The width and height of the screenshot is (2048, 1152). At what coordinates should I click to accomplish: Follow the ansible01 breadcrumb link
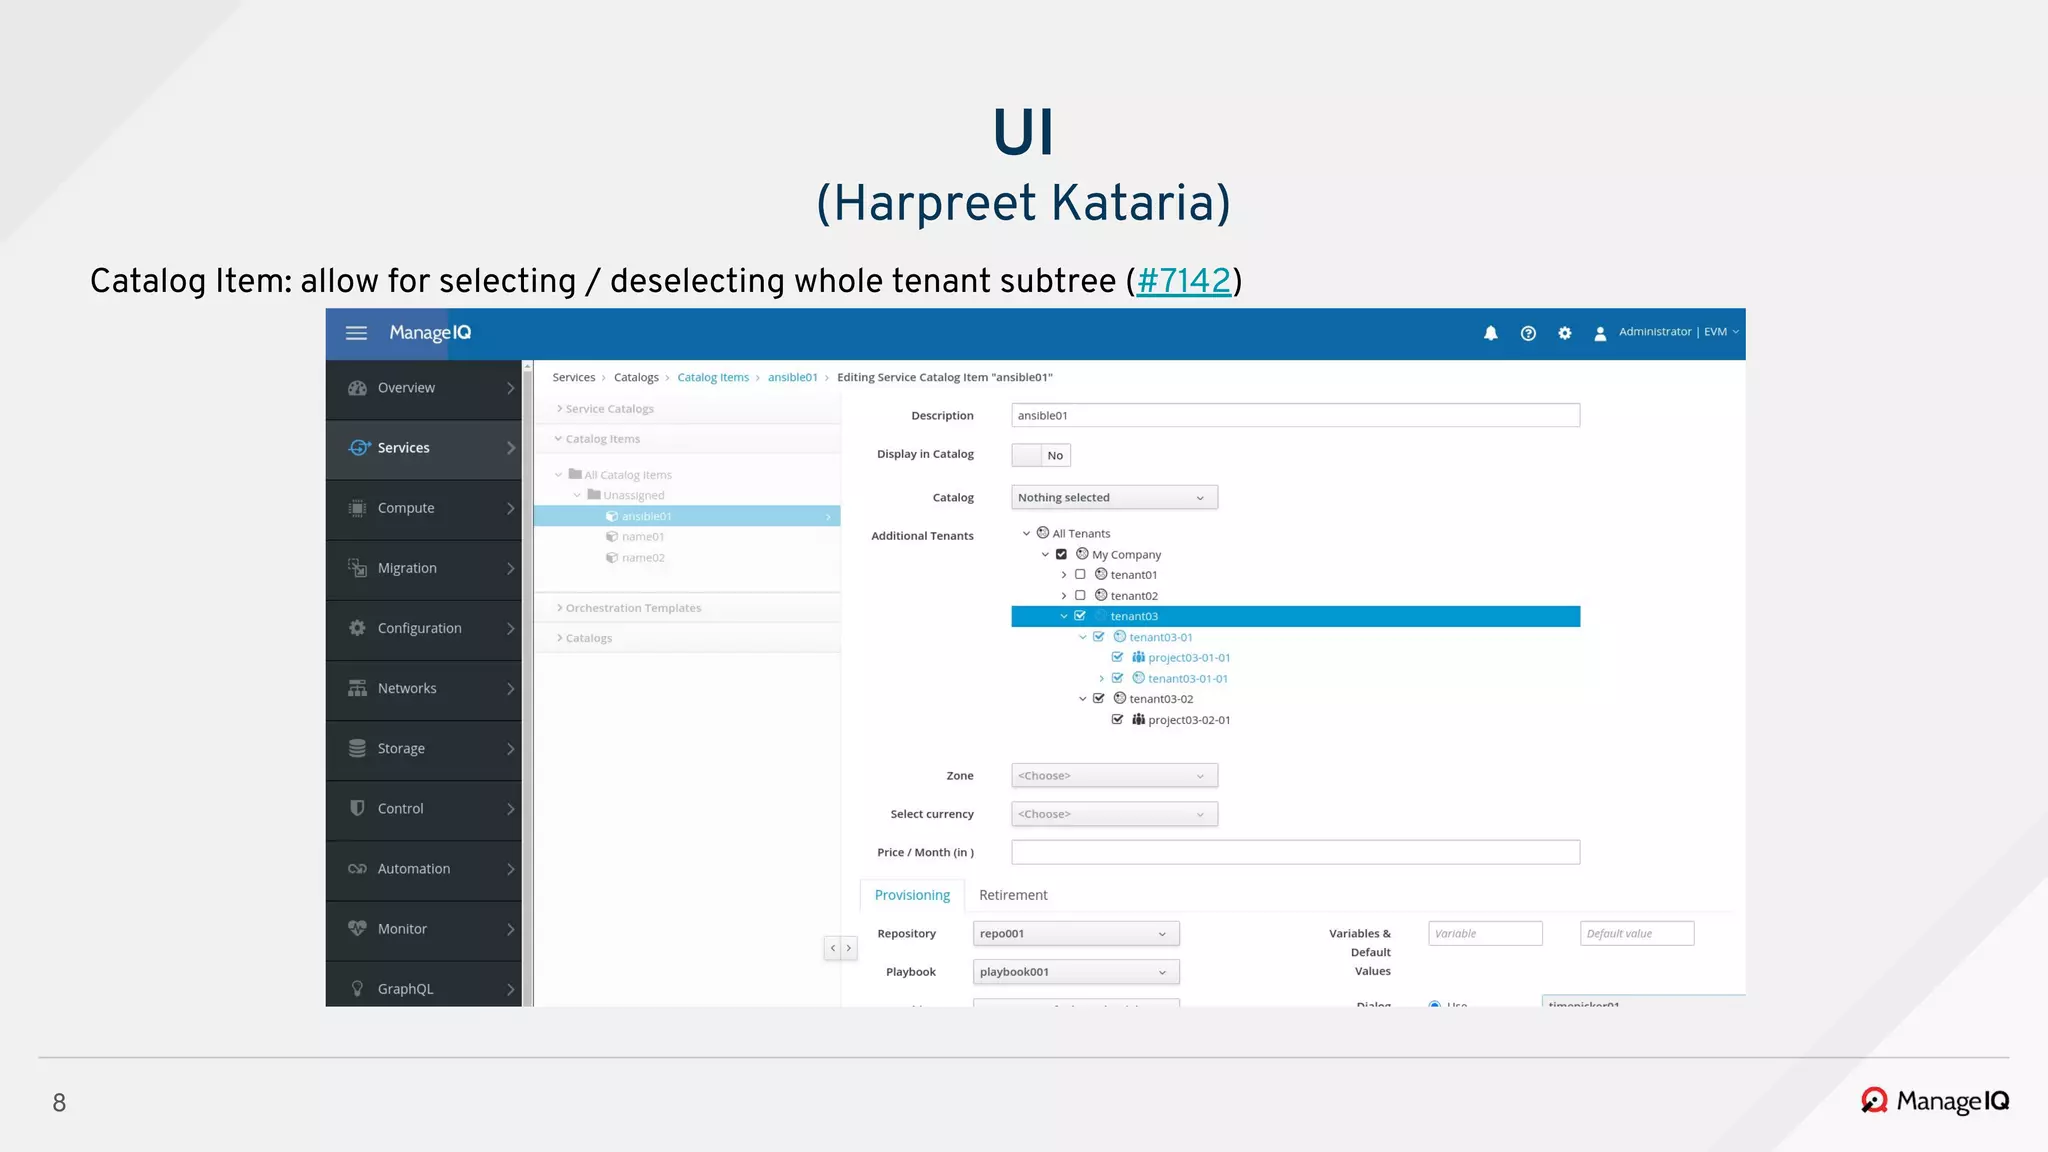click(x=793, y=377)
